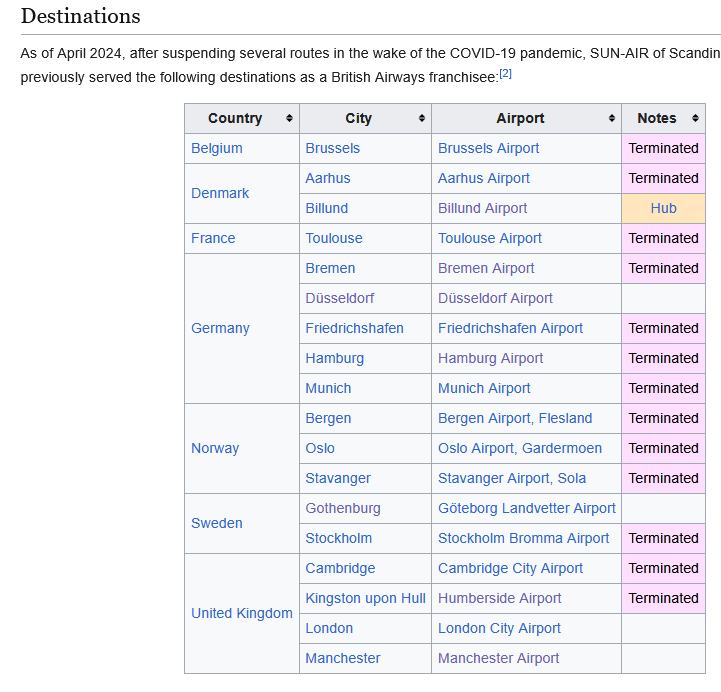Go to London City Airport page
721x692 pixels.
point(499,628)
